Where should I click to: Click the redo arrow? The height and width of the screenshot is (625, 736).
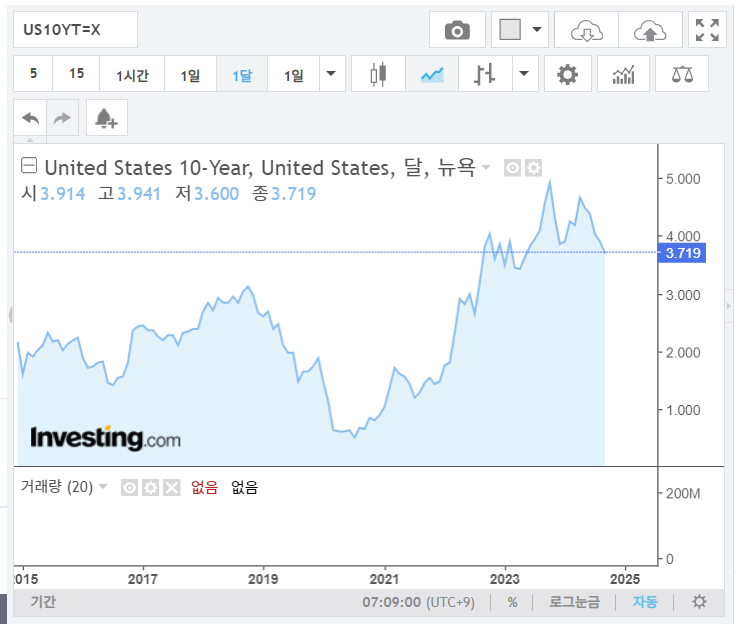[x=62, y=118]
